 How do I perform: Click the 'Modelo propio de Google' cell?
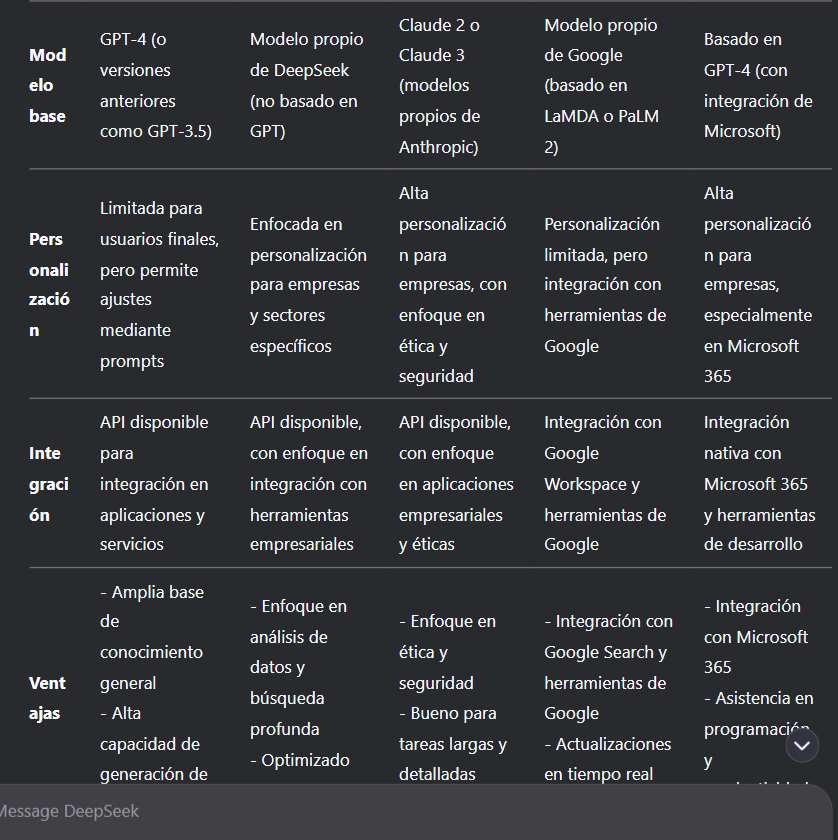point(602,86)
